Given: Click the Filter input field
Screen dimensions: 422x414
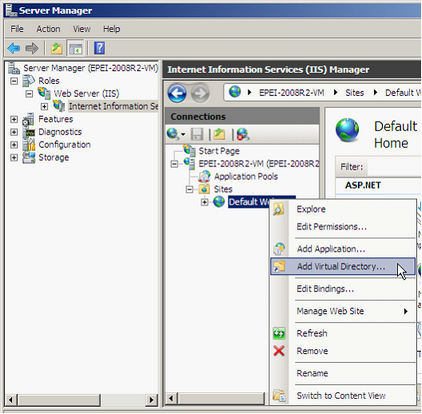Looking at the screenshot, I should 394,167.
